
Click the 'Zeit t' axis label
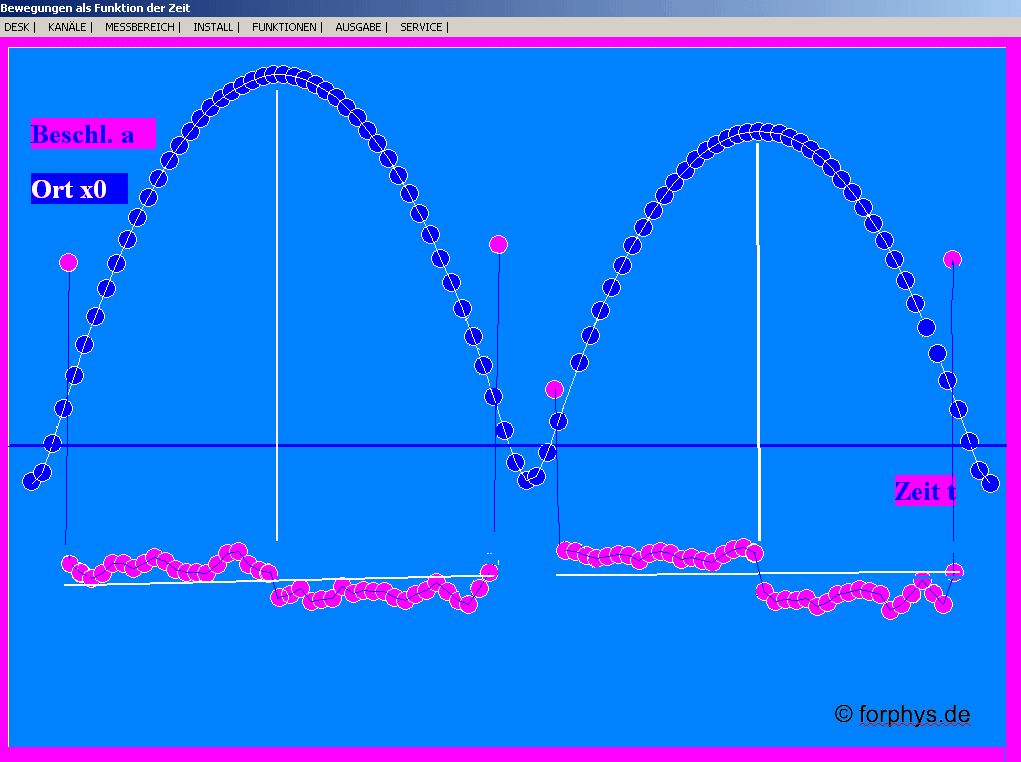[924, 491]
